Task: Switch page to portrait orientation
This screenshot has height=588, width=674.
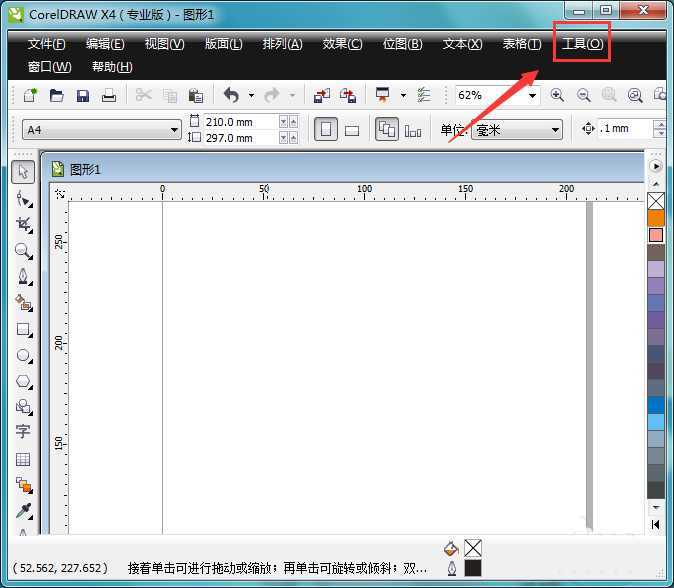Action: 325,130
